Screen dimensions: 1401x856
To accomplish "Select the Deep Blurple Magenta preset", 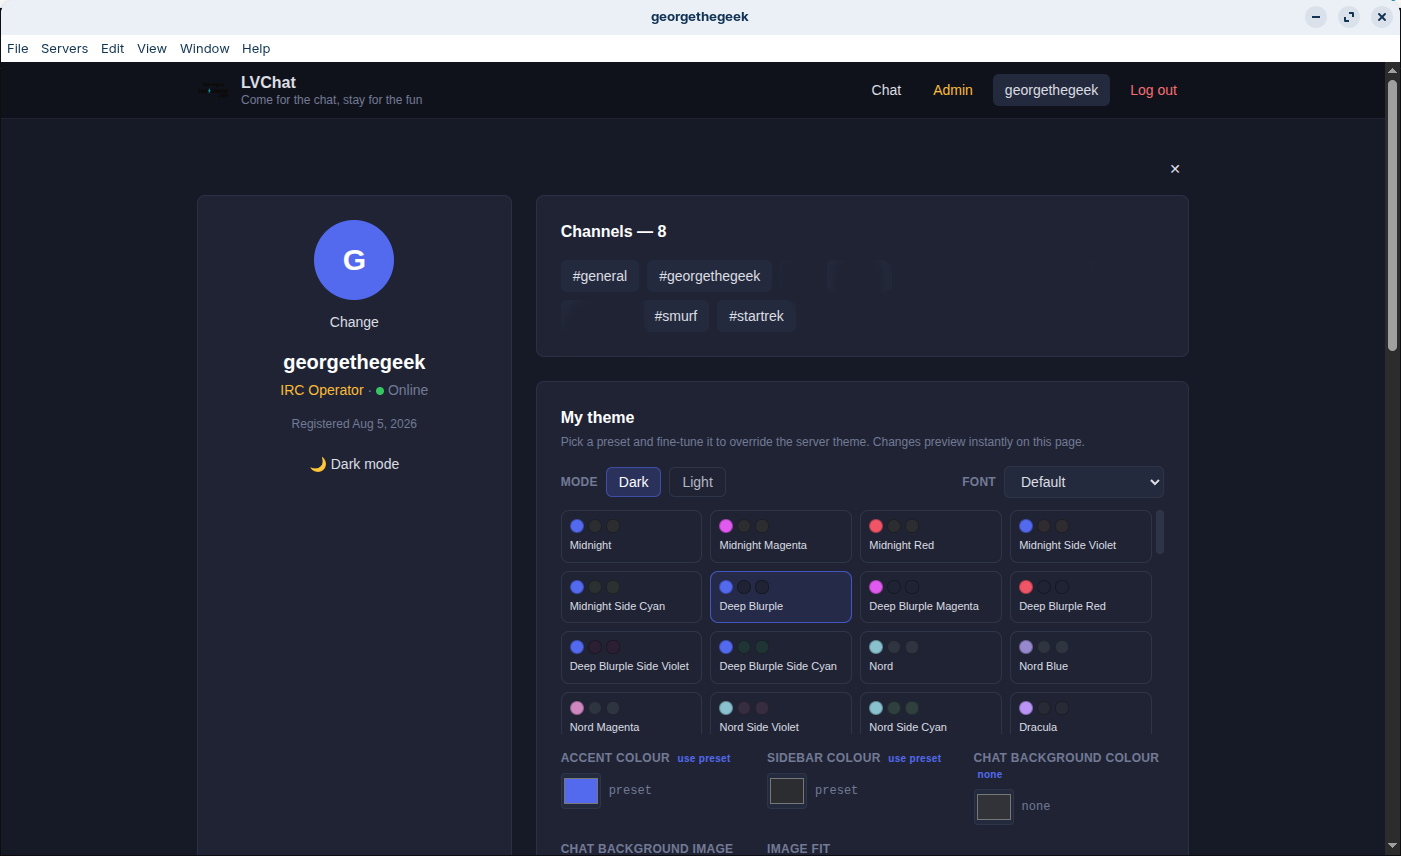I will (931, 597).
